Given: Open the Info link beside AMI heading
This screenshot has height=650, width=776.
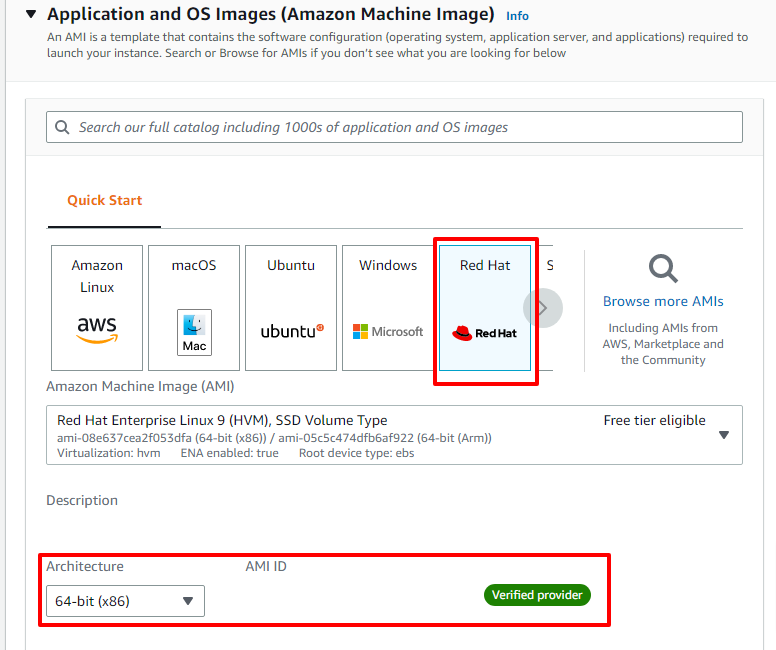Looking at the screenshot, I should coord(517,16).
